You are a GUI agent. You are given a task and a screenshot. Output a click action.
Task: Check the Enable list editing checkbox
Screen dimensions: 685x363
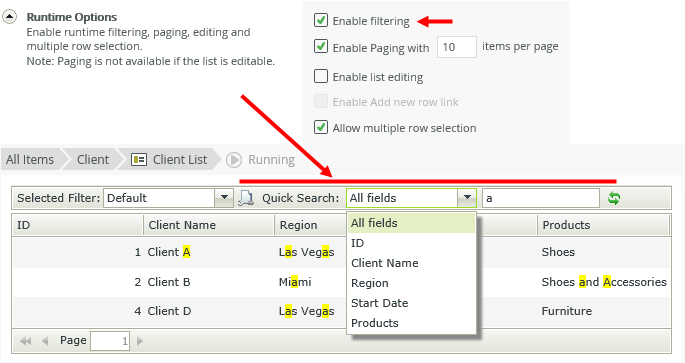(321, 76)
